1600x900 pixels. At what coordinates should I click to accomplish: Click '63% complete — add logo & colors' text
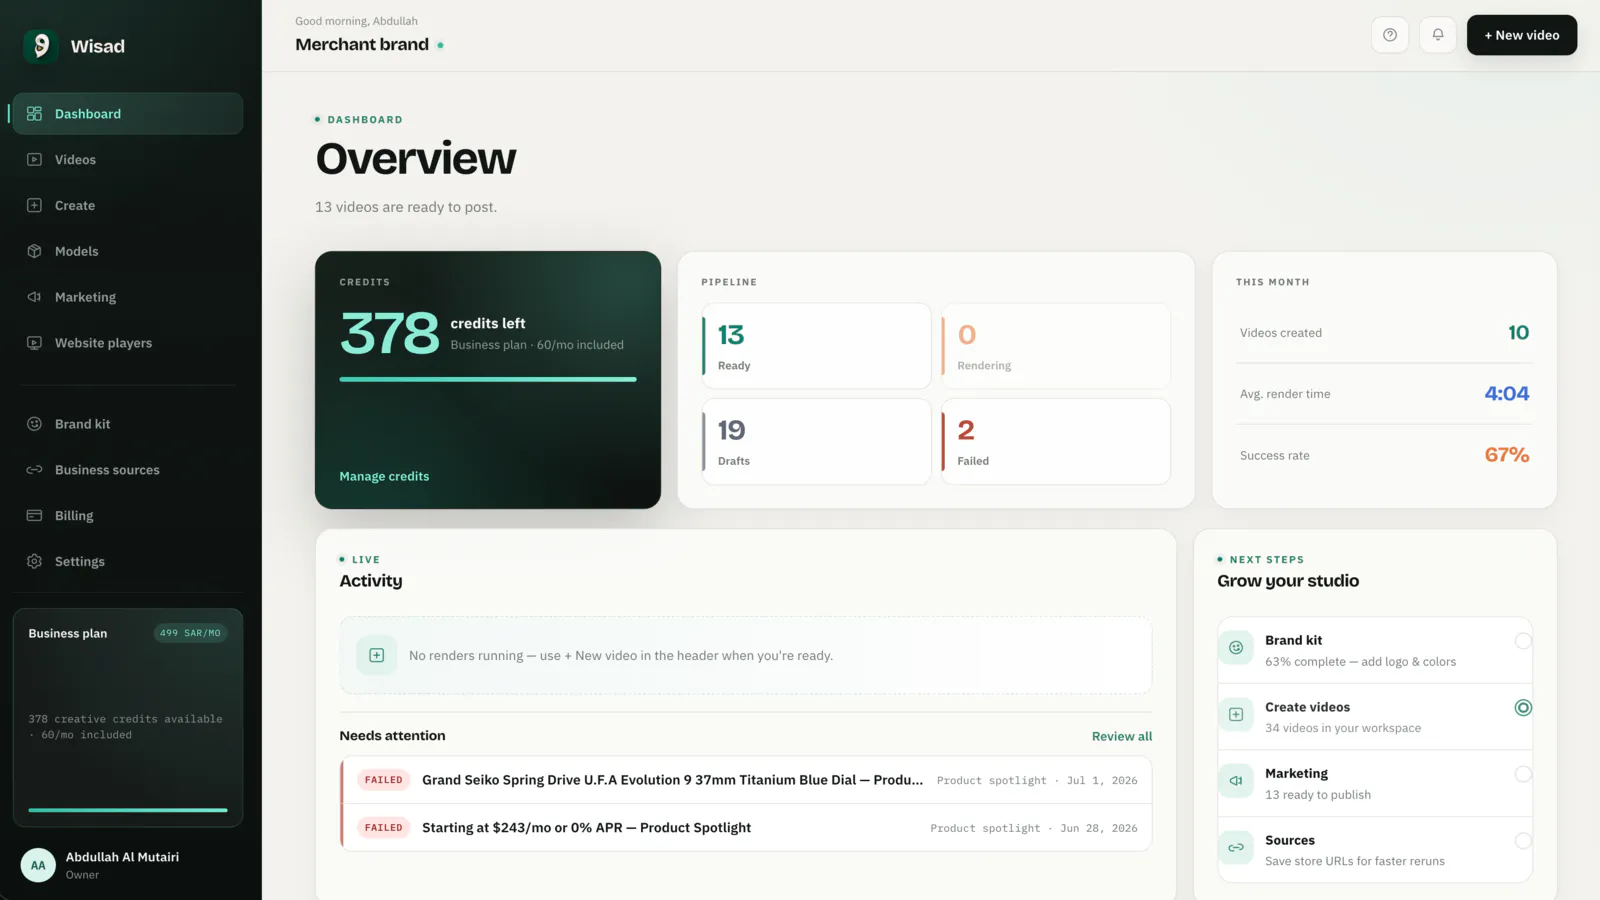(x=1360, y=662)
